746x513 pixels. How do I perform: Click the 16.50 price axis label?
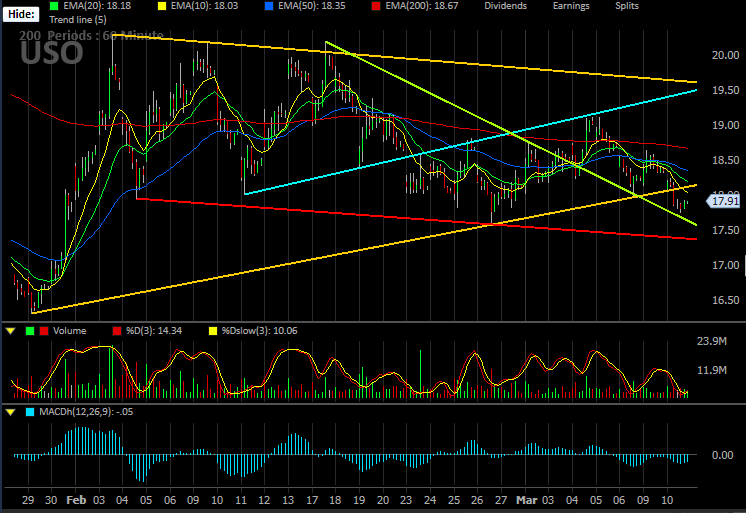coord(726,300)
